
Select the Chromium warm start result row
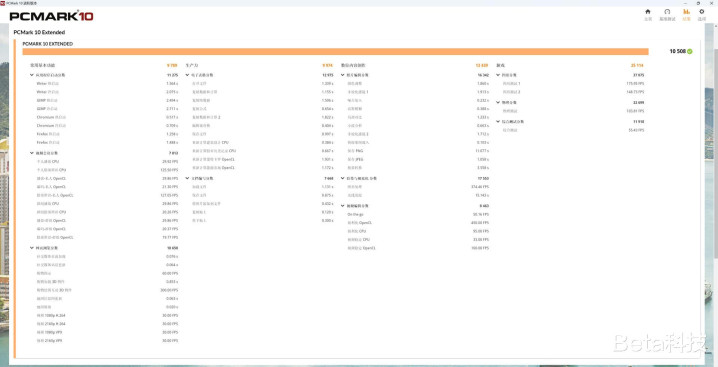tap(107, 126)
